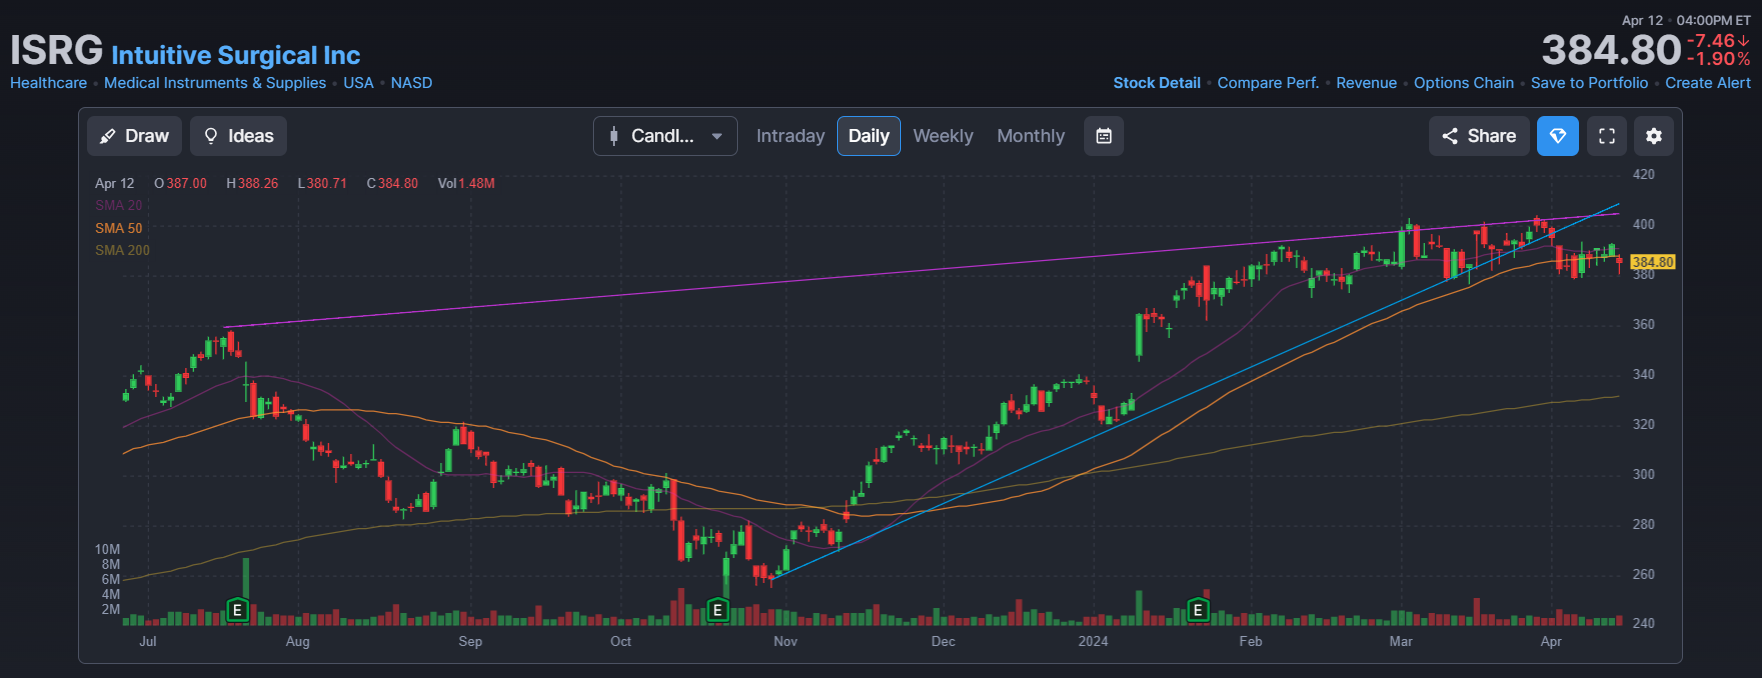
Task: Click the ISRG ticker symbol
Action: click(x=57, y=50)
